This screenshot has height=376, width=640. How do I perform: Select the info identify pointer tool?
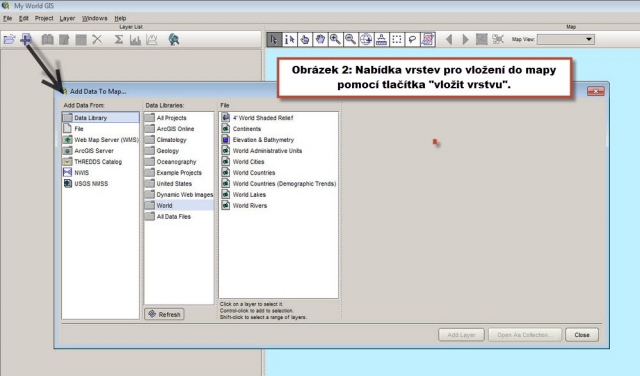coord(290,39)
